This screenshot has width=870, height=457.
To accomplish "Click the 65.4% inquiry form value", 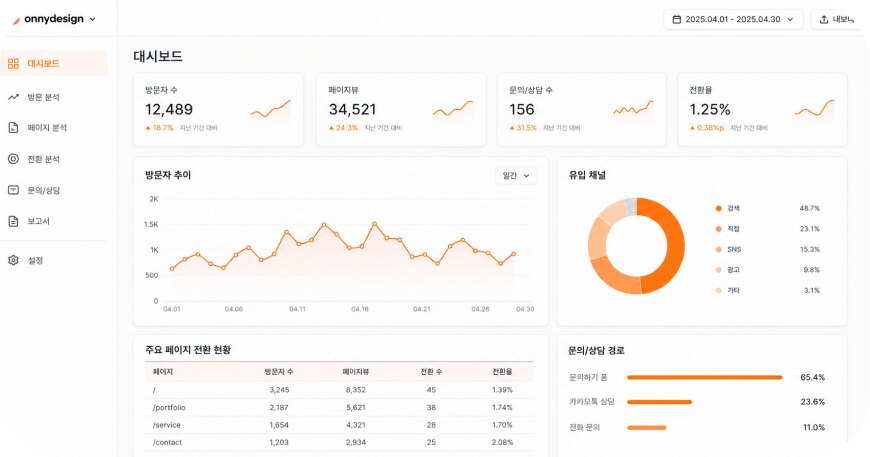I will [x=812, y=378].
